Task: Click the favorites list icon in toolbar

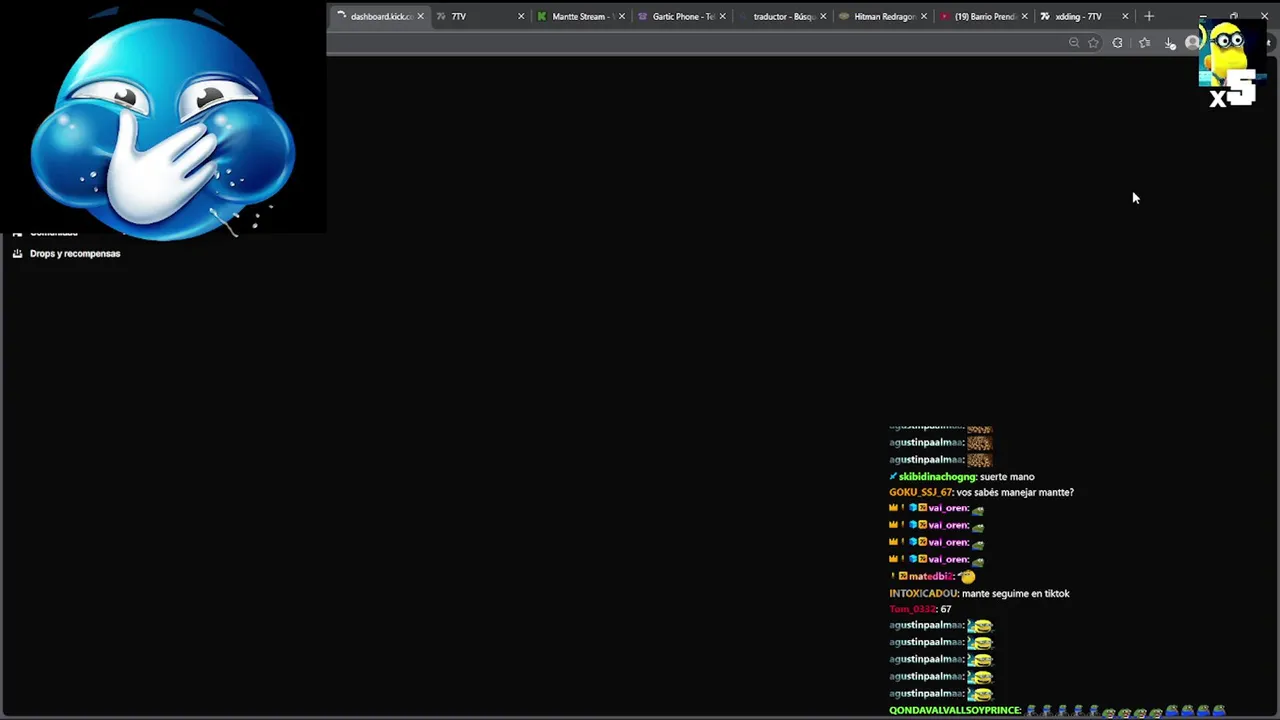Action: 1144,42
